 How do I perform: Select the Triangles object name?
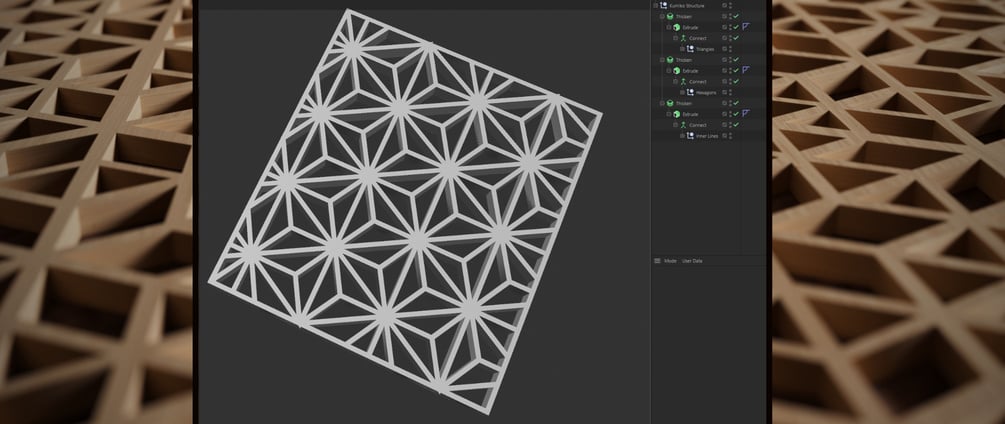(705, 49)
